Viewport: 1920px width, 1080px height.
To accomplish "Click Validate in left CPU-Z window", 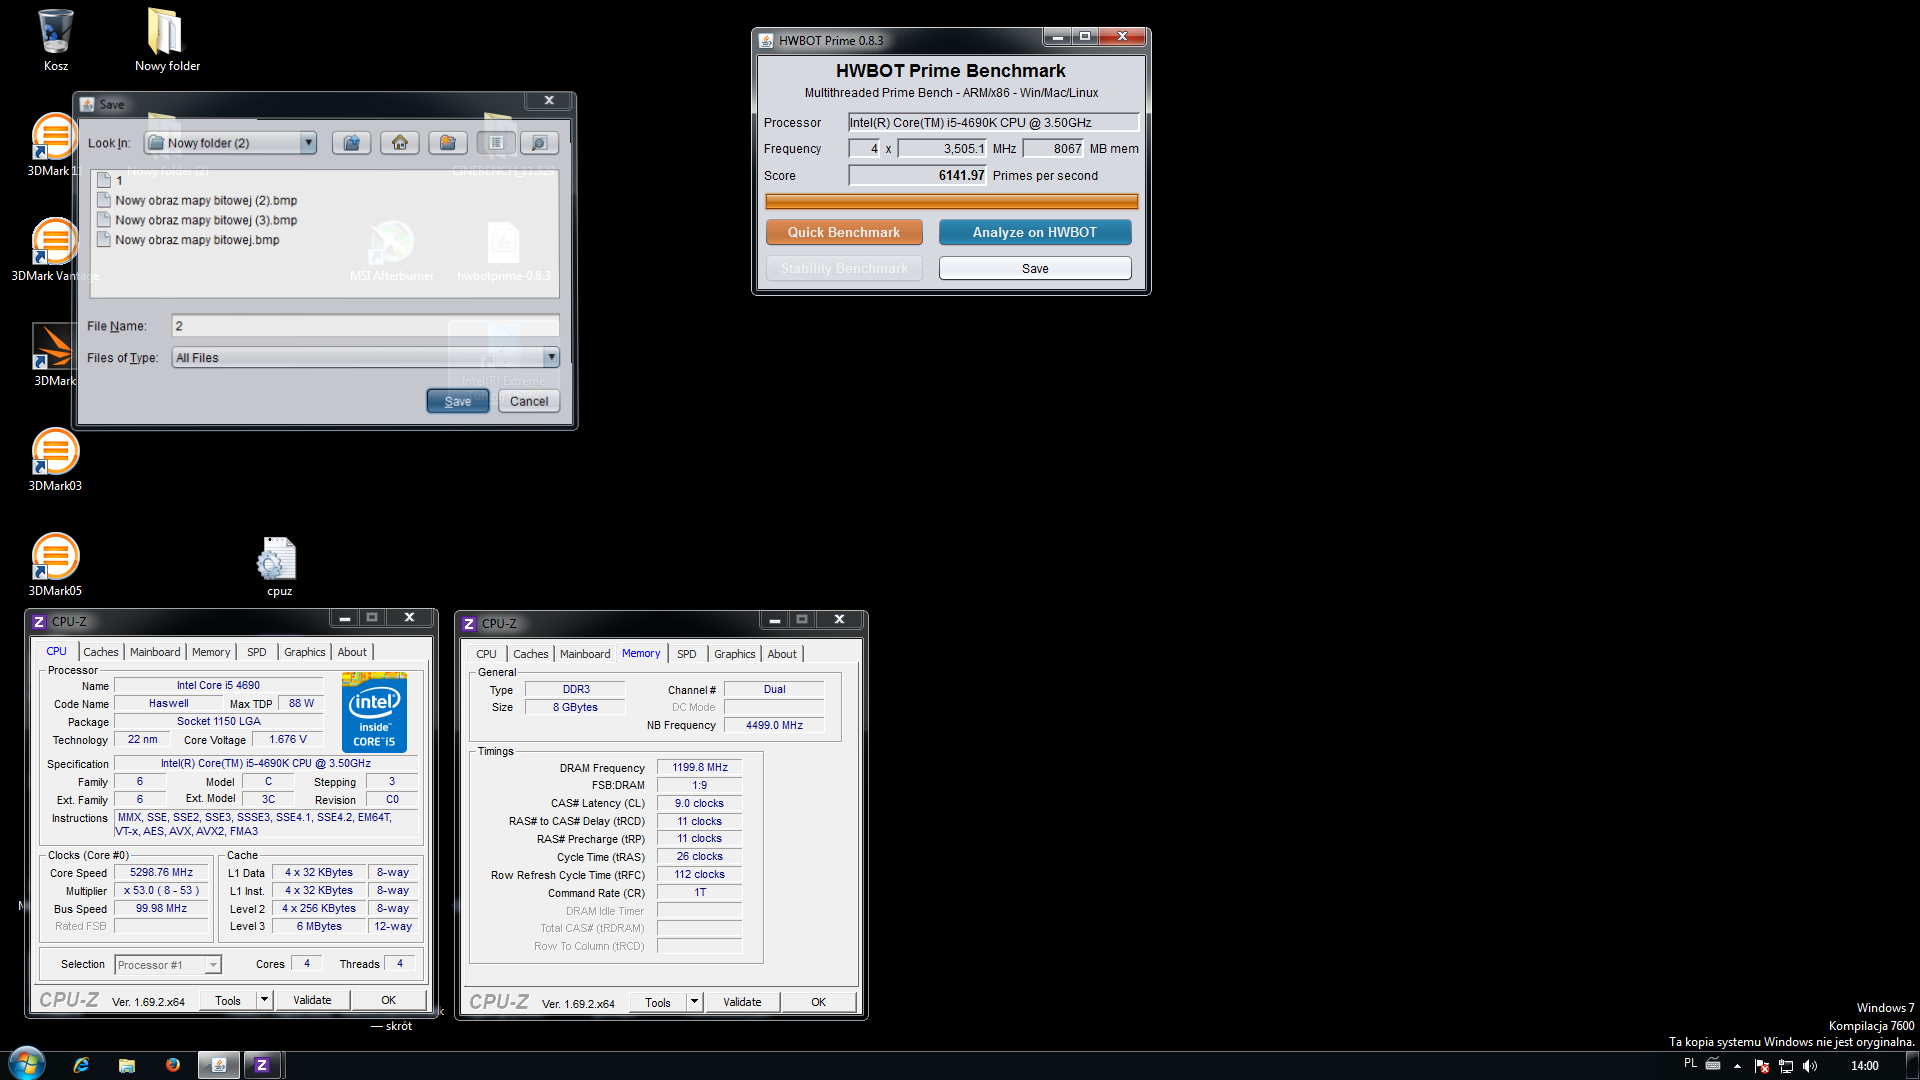I will coord(312,1000).
